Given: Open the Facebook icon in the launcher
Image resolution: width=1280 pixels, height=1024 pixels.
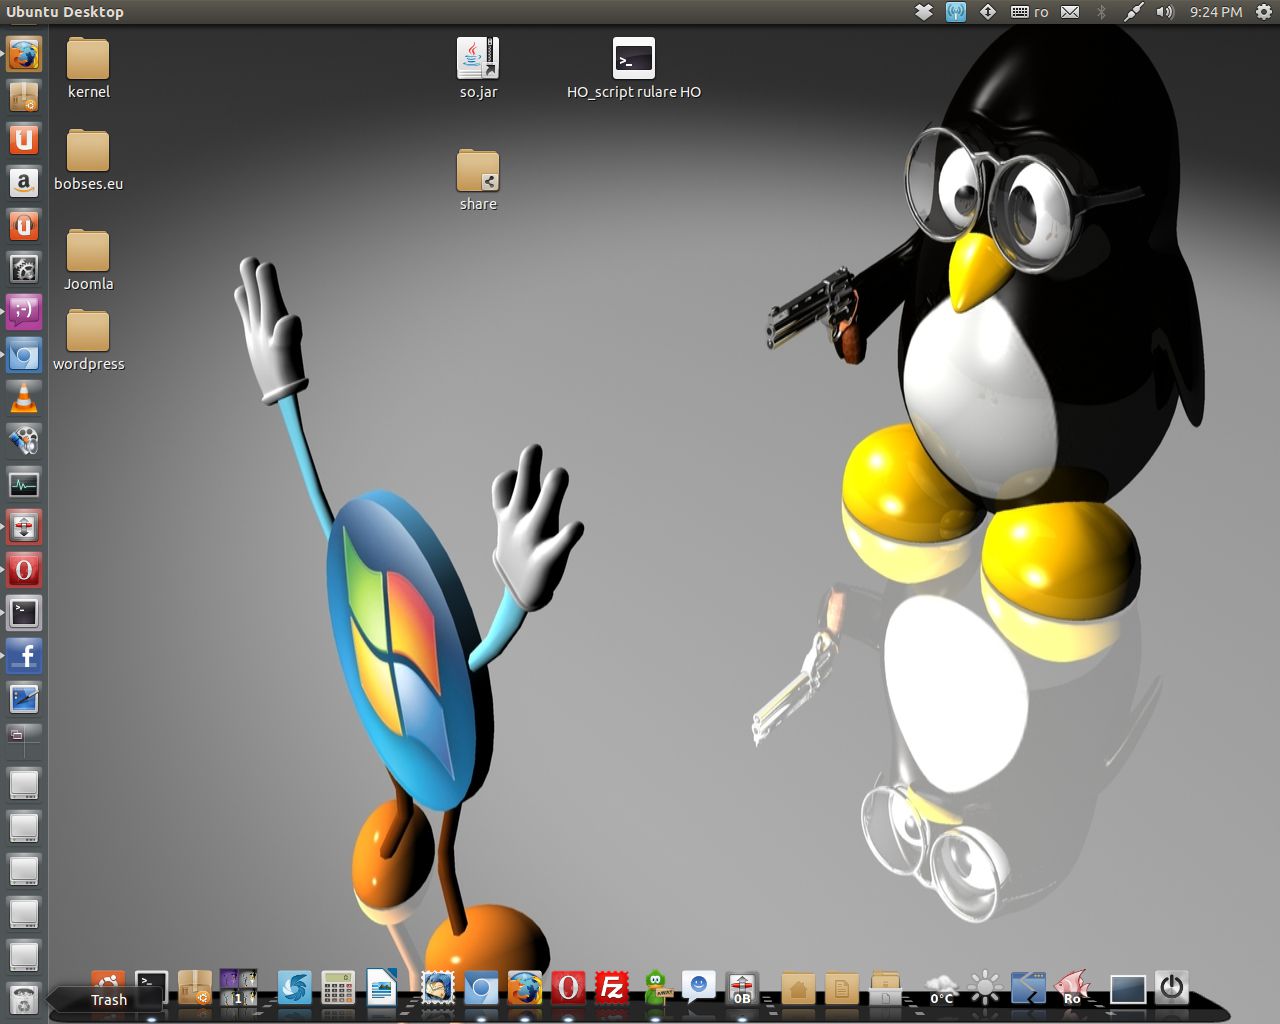Looking at the screenshot, I should (x=24, y=656).
